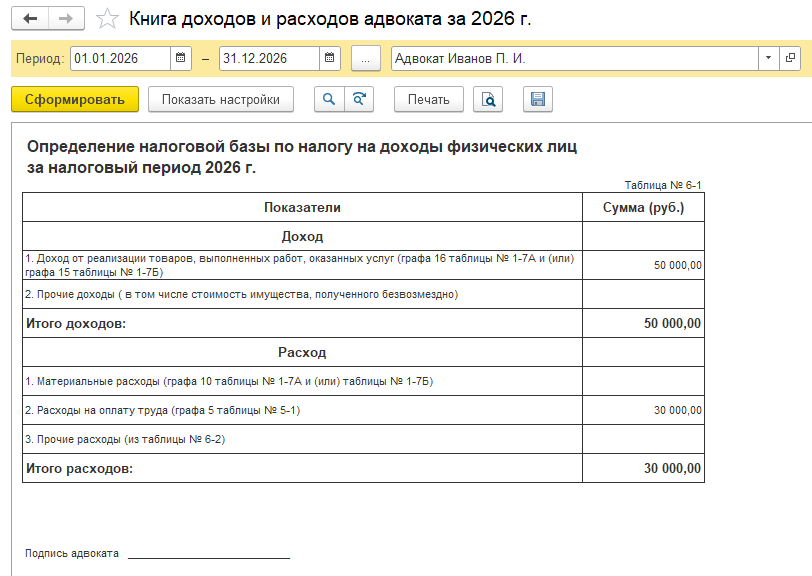Select the Итого доходов sum cell 50 000,00

[643, 323]
